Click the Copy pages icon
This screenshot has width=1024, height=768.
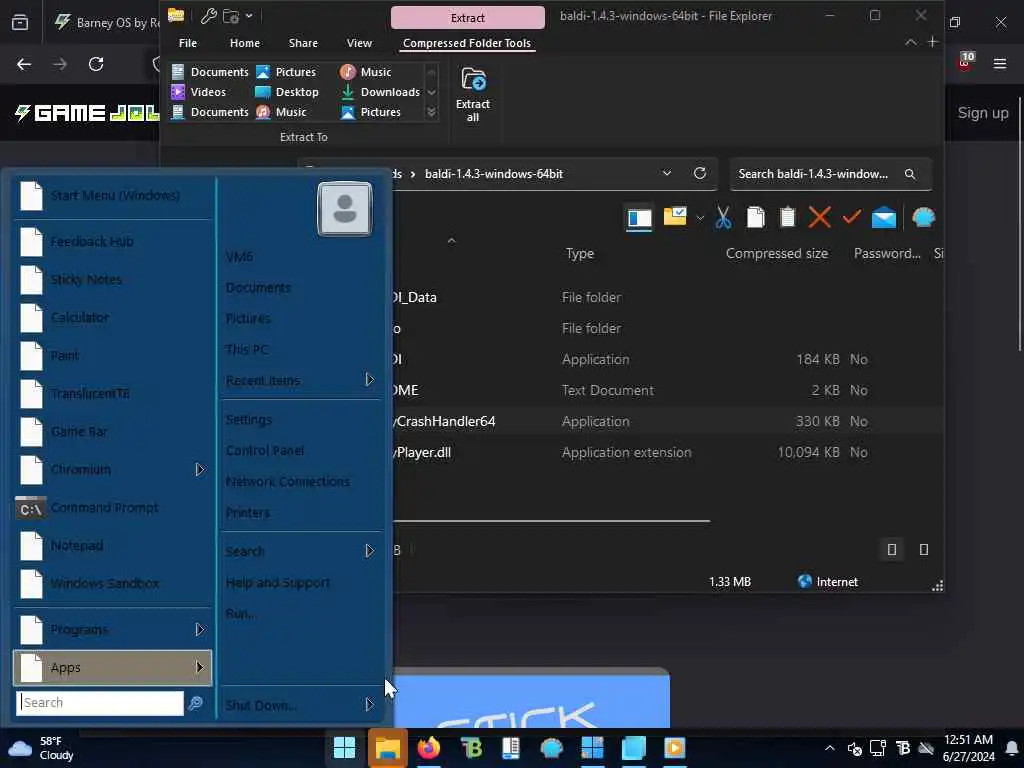[756, 217]
